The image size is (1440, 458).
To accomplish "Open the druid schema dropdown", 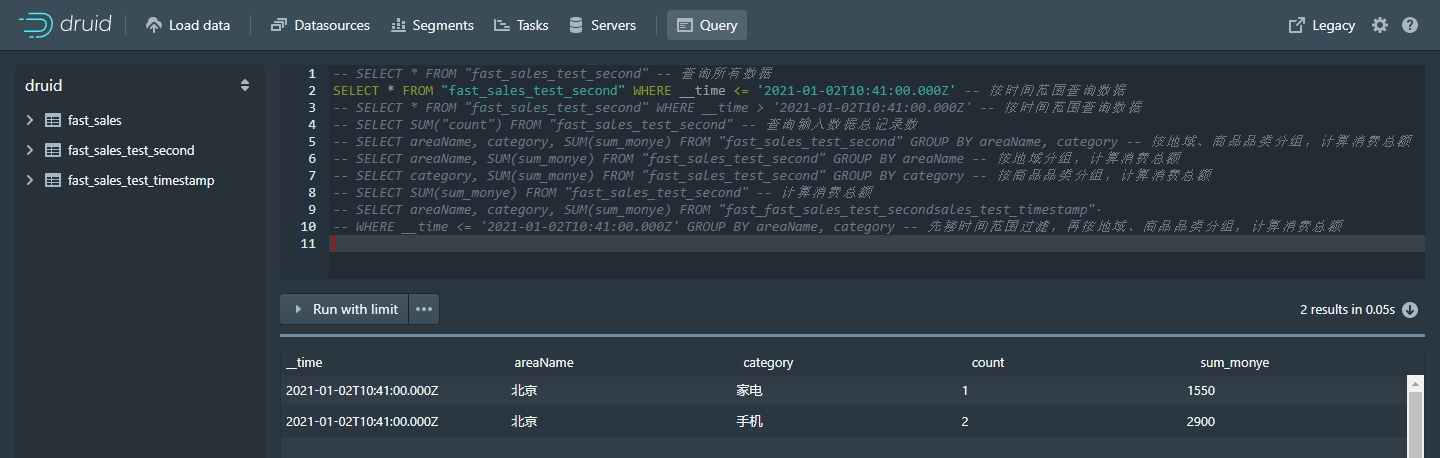I will pyautogui.click(x=244, y=86).
